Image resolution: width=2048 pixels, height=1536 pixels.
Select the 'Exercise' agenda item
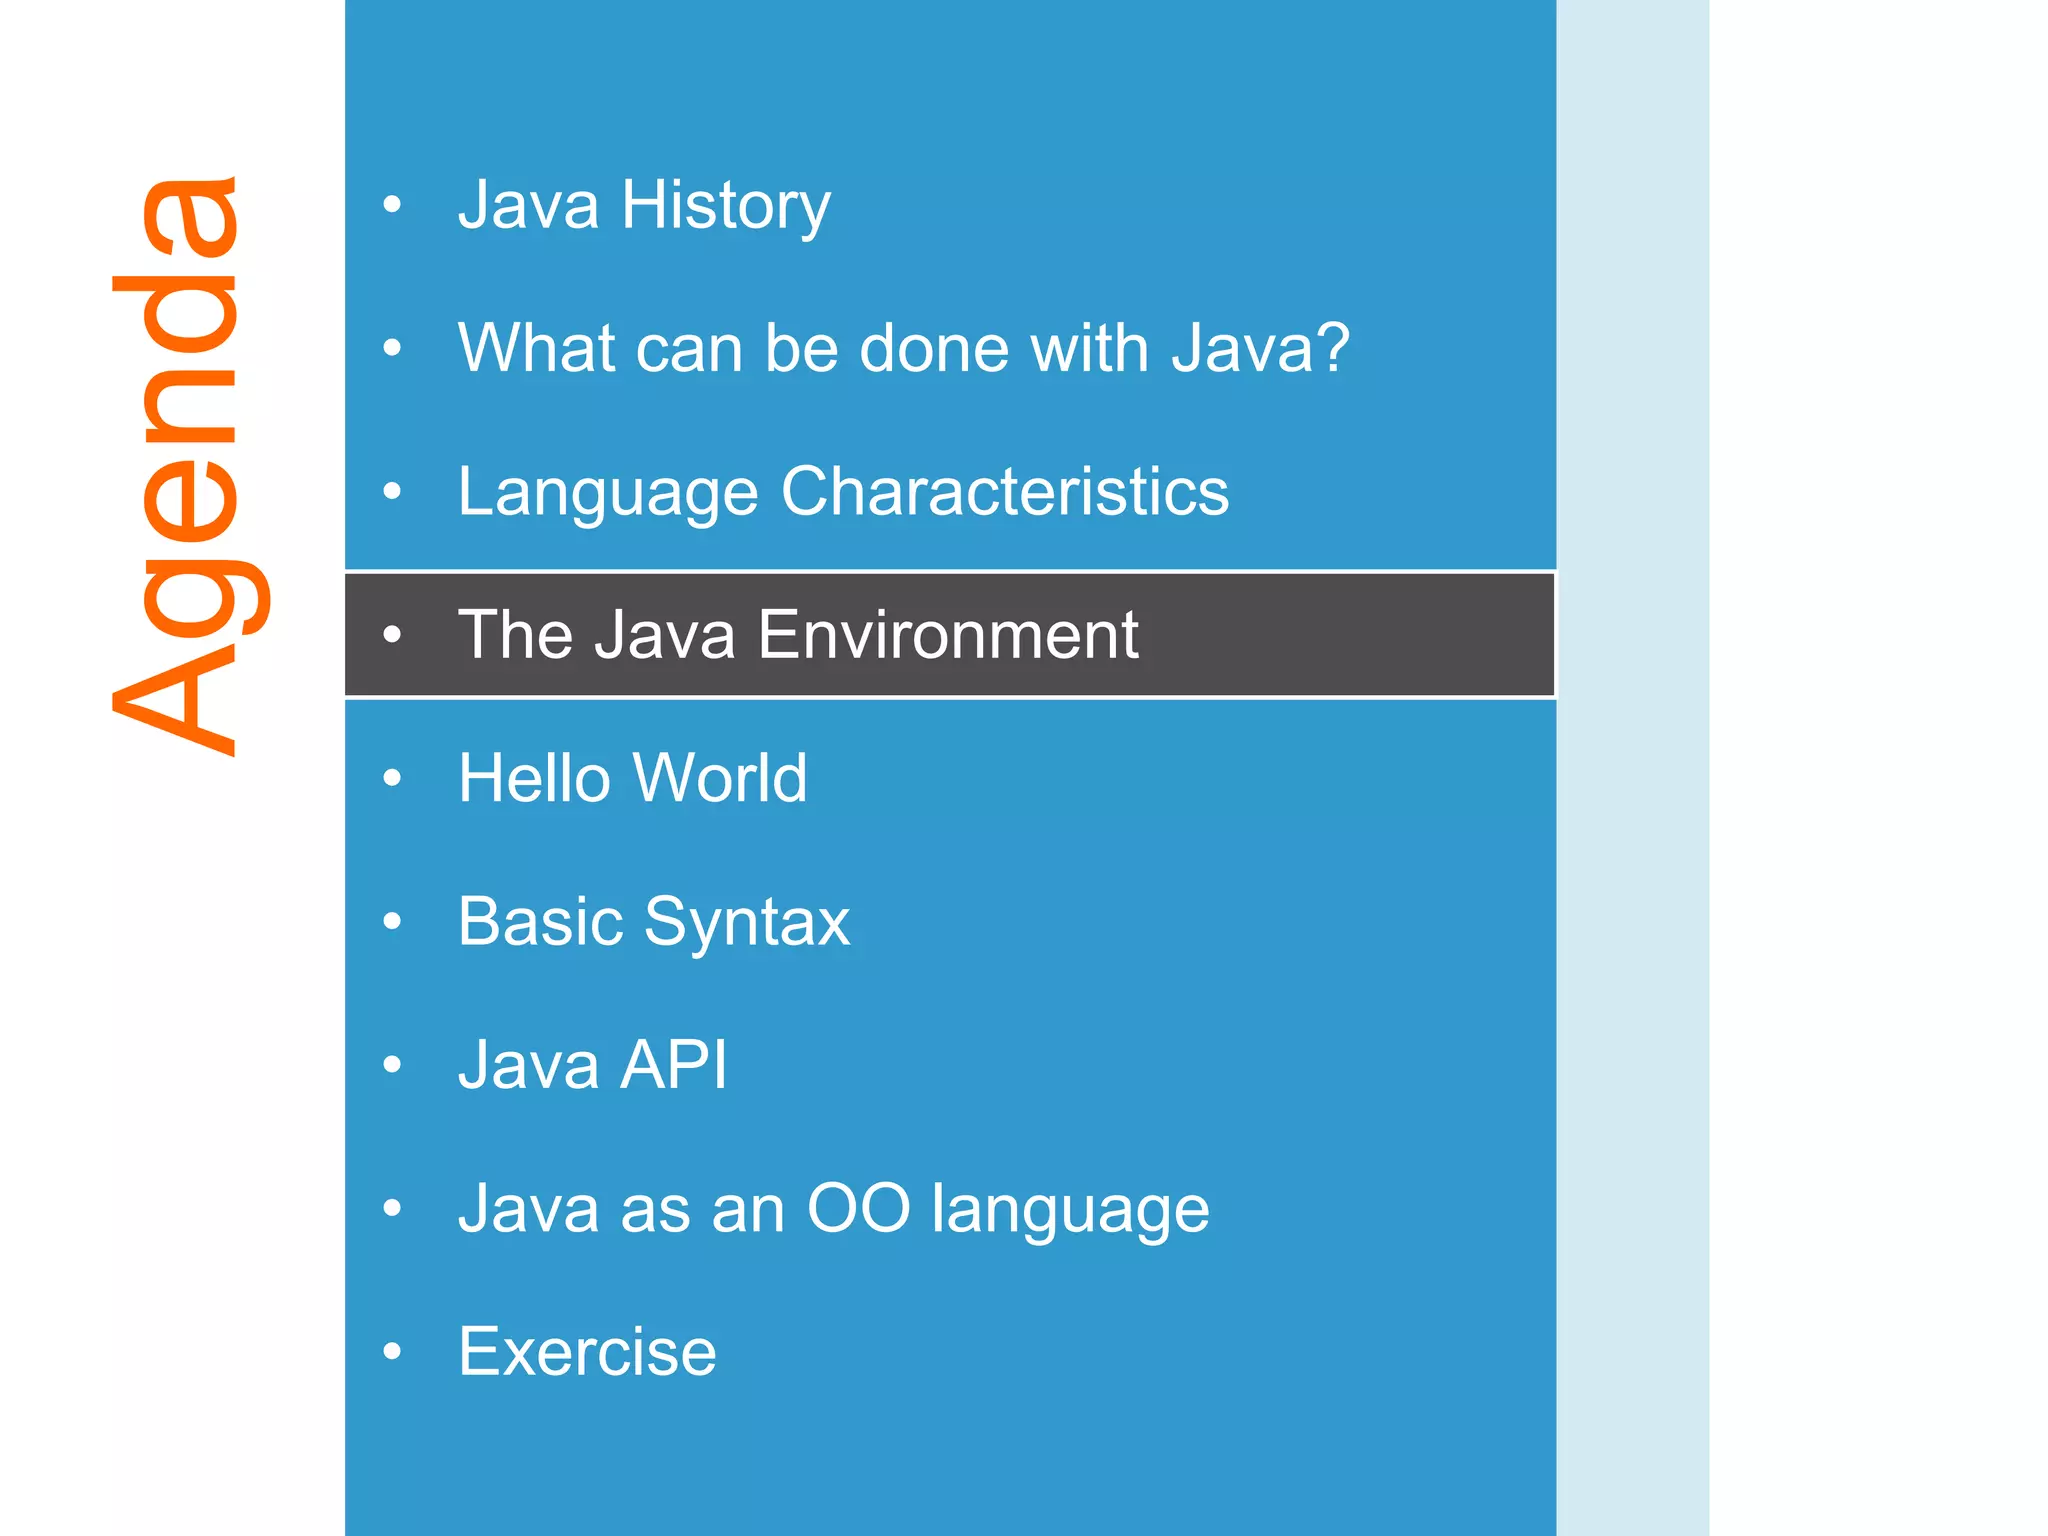pyautogui.click(x=587, y=1351)
